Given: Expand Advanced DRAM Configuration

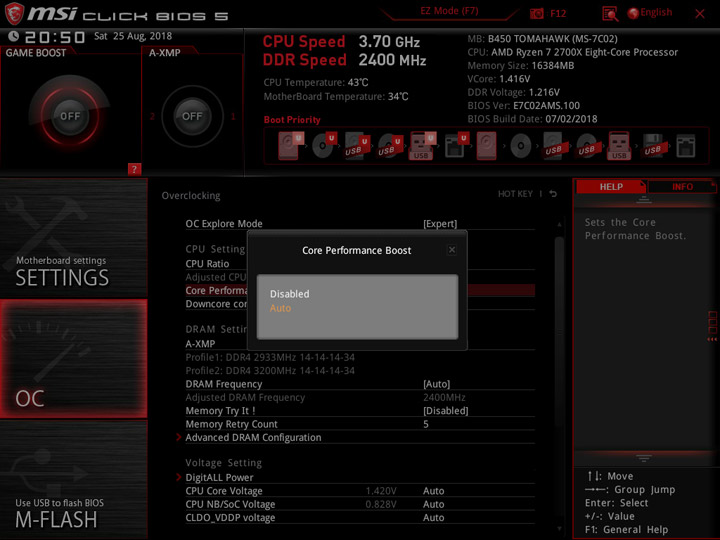Looking at the screenshot, I should [x=253, y=437].
